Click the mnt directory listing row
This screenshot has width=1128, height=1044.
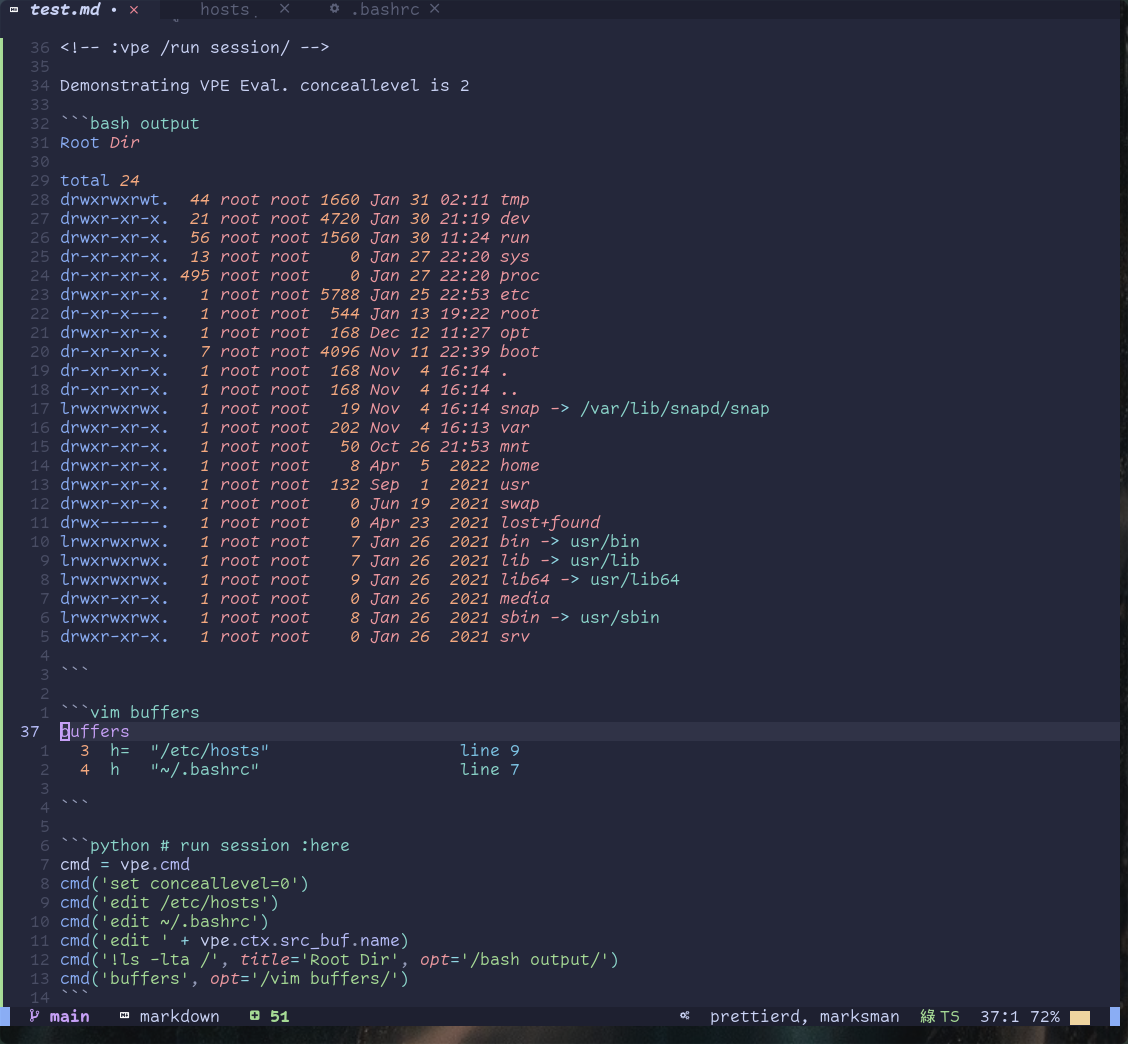click(x=294, y=447)
